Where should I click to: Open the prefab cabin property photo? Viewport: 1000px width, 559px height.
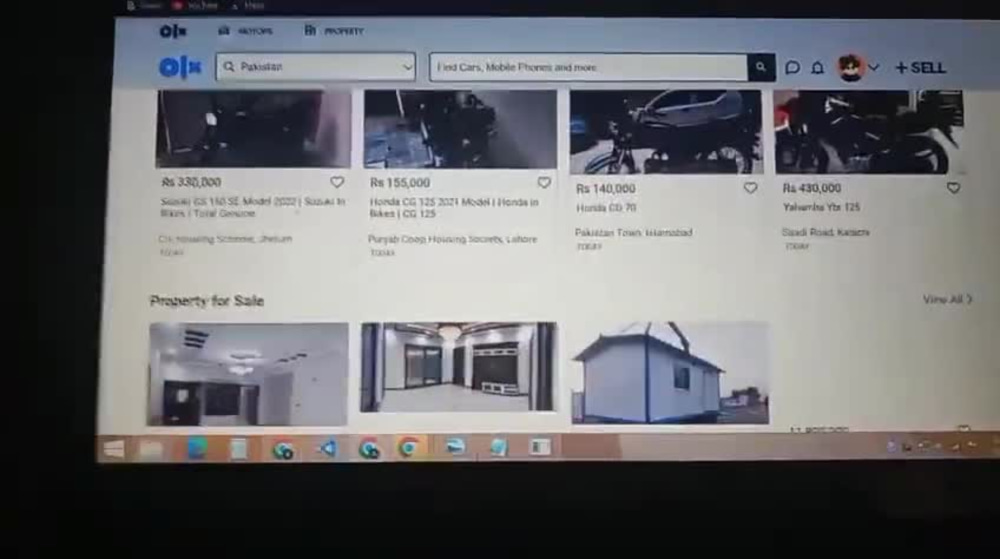670,373
